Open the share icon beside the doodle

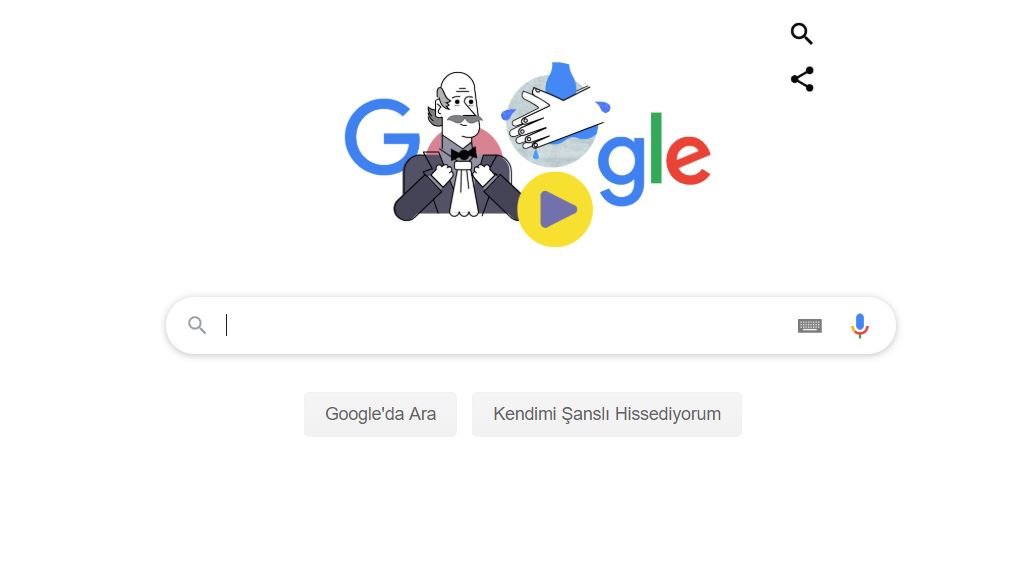802,79
